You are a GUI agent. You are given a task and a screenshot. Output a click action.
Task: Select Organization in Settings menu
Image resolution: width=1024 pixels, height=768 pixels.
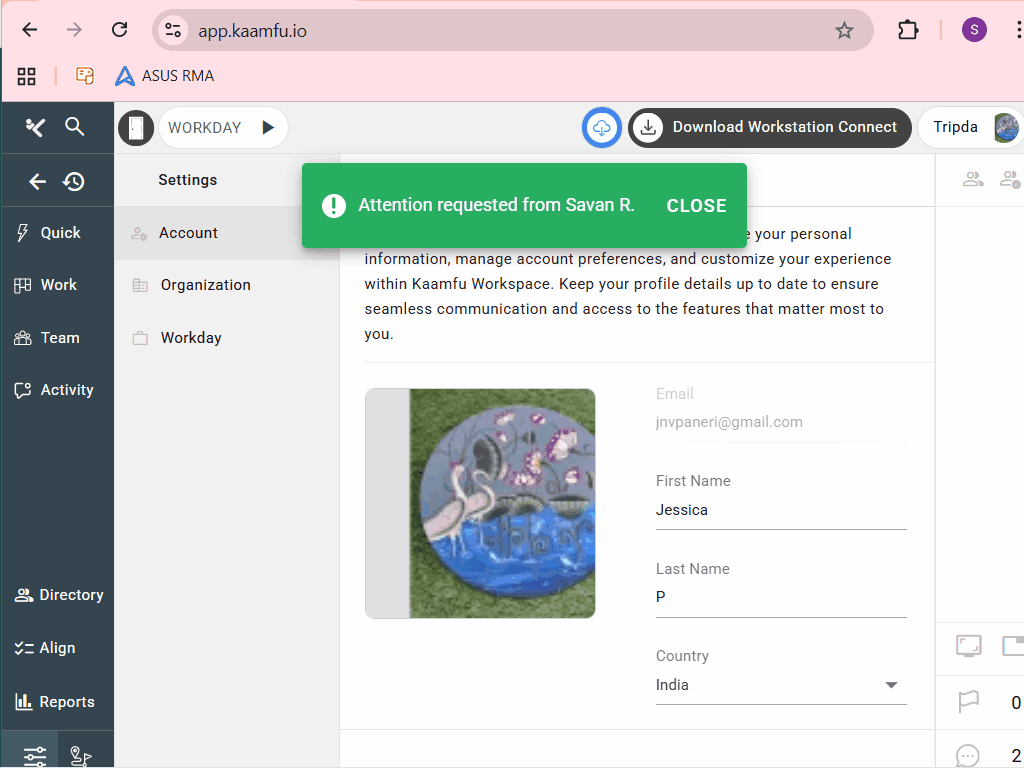205,285
